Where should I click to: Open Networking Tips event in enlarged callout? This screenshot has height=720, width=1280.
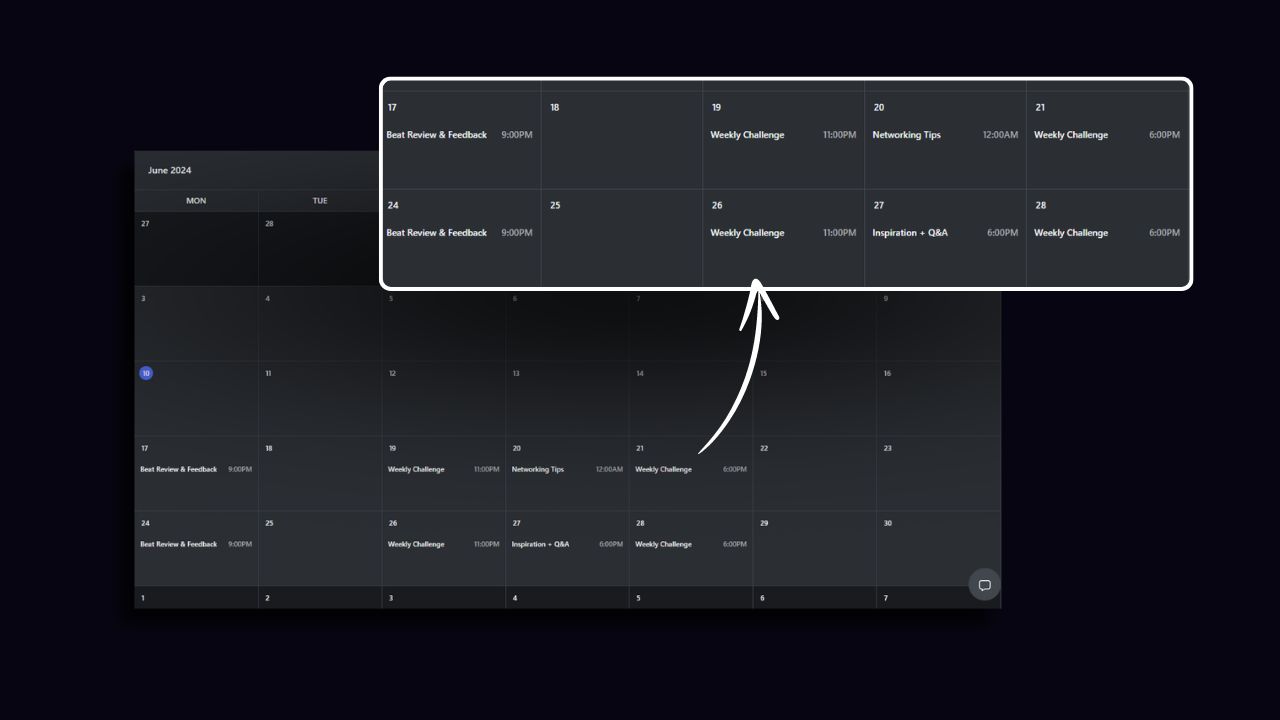click(x=906, y=135)
